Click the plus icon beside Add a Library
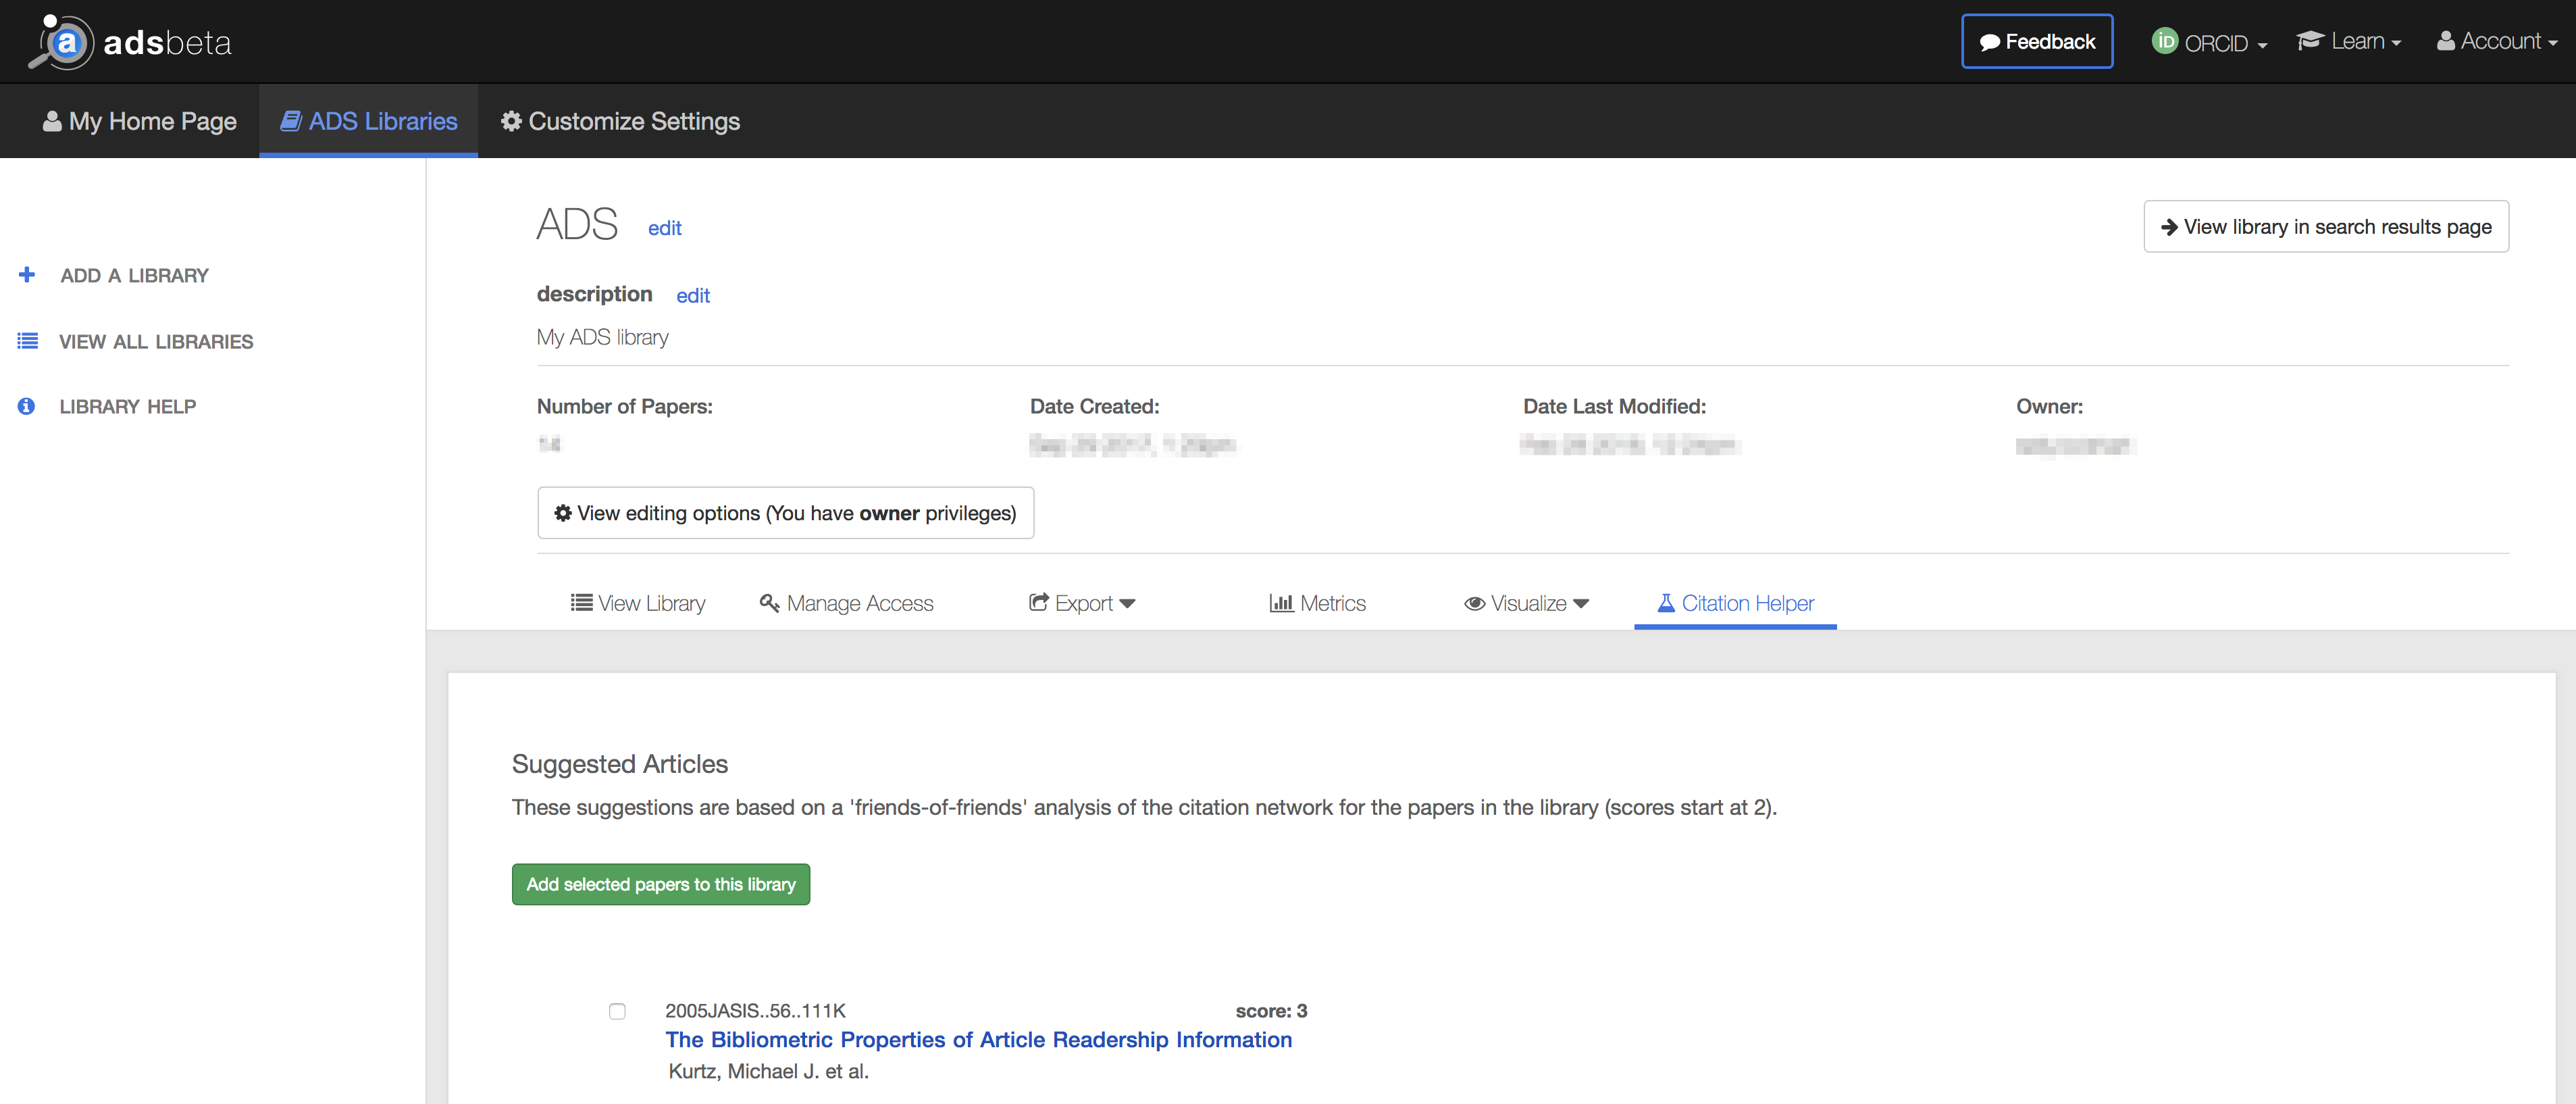2576x1104 pixels. pyautogui.click(x=27, y=275)
